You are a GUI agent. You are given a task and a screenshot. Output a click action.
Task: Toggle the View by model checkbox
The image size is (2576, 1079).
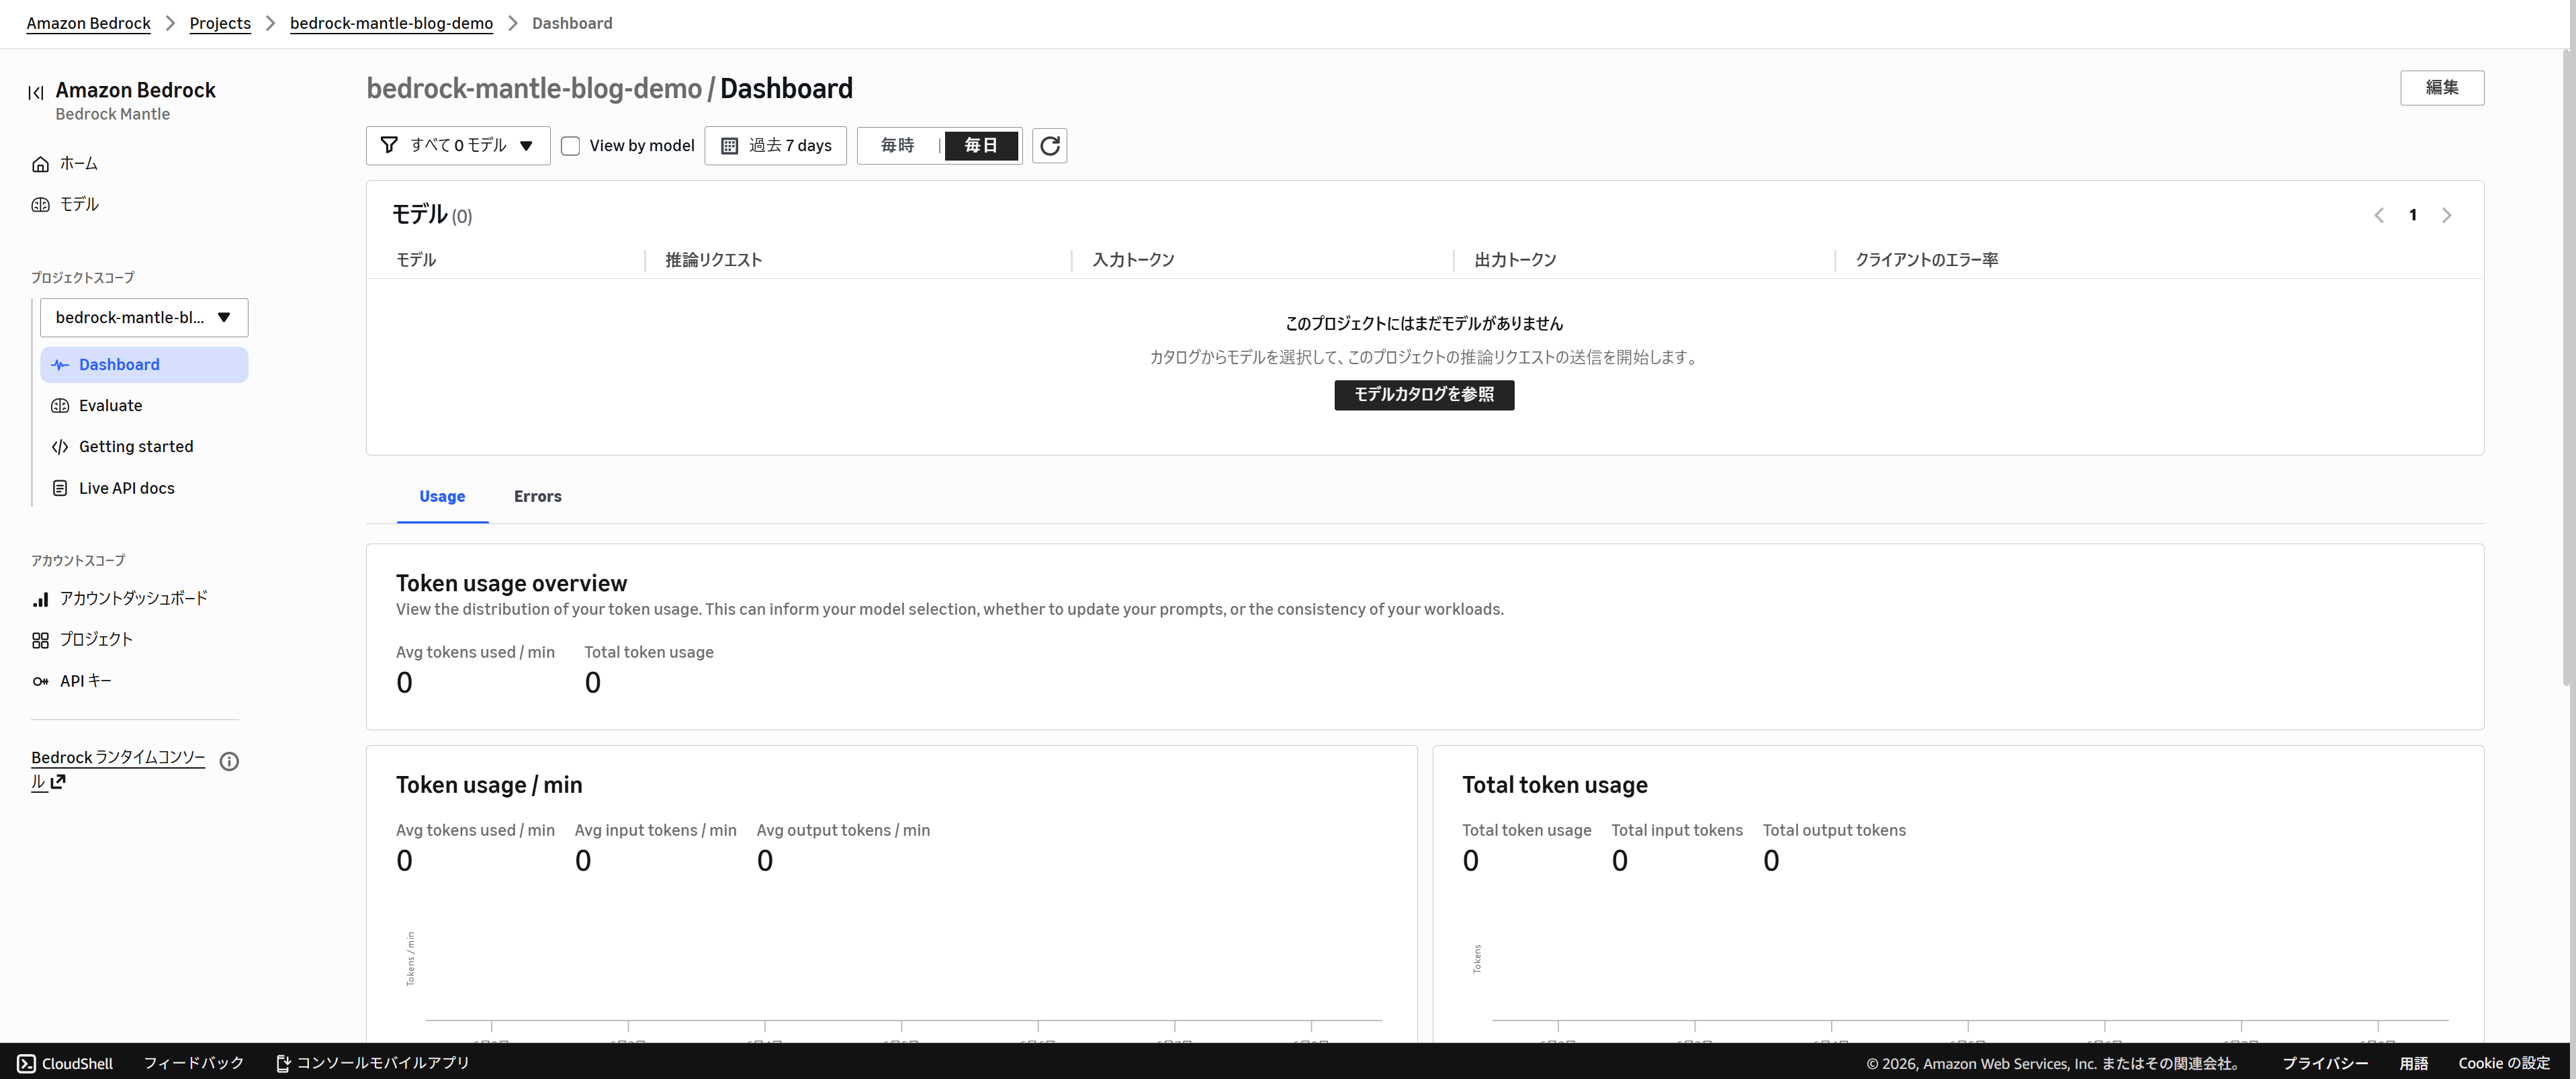pos(571,146)
